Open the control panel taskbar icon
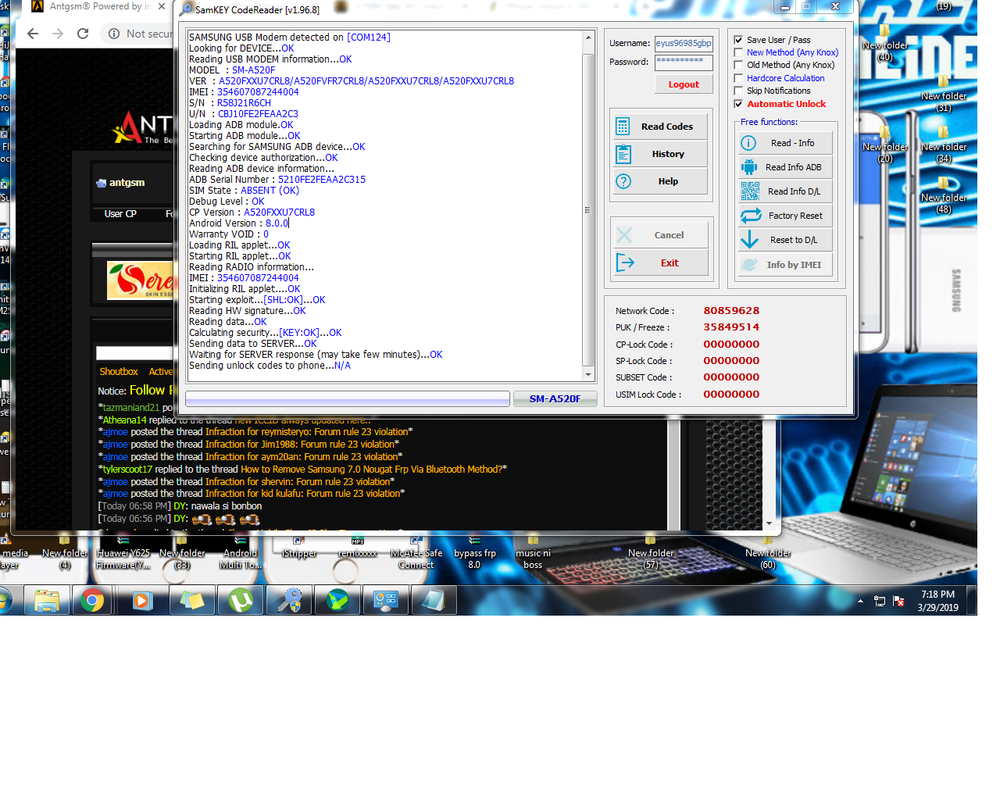This screenshot has height=800, width=1000. [x=386, y=601]
